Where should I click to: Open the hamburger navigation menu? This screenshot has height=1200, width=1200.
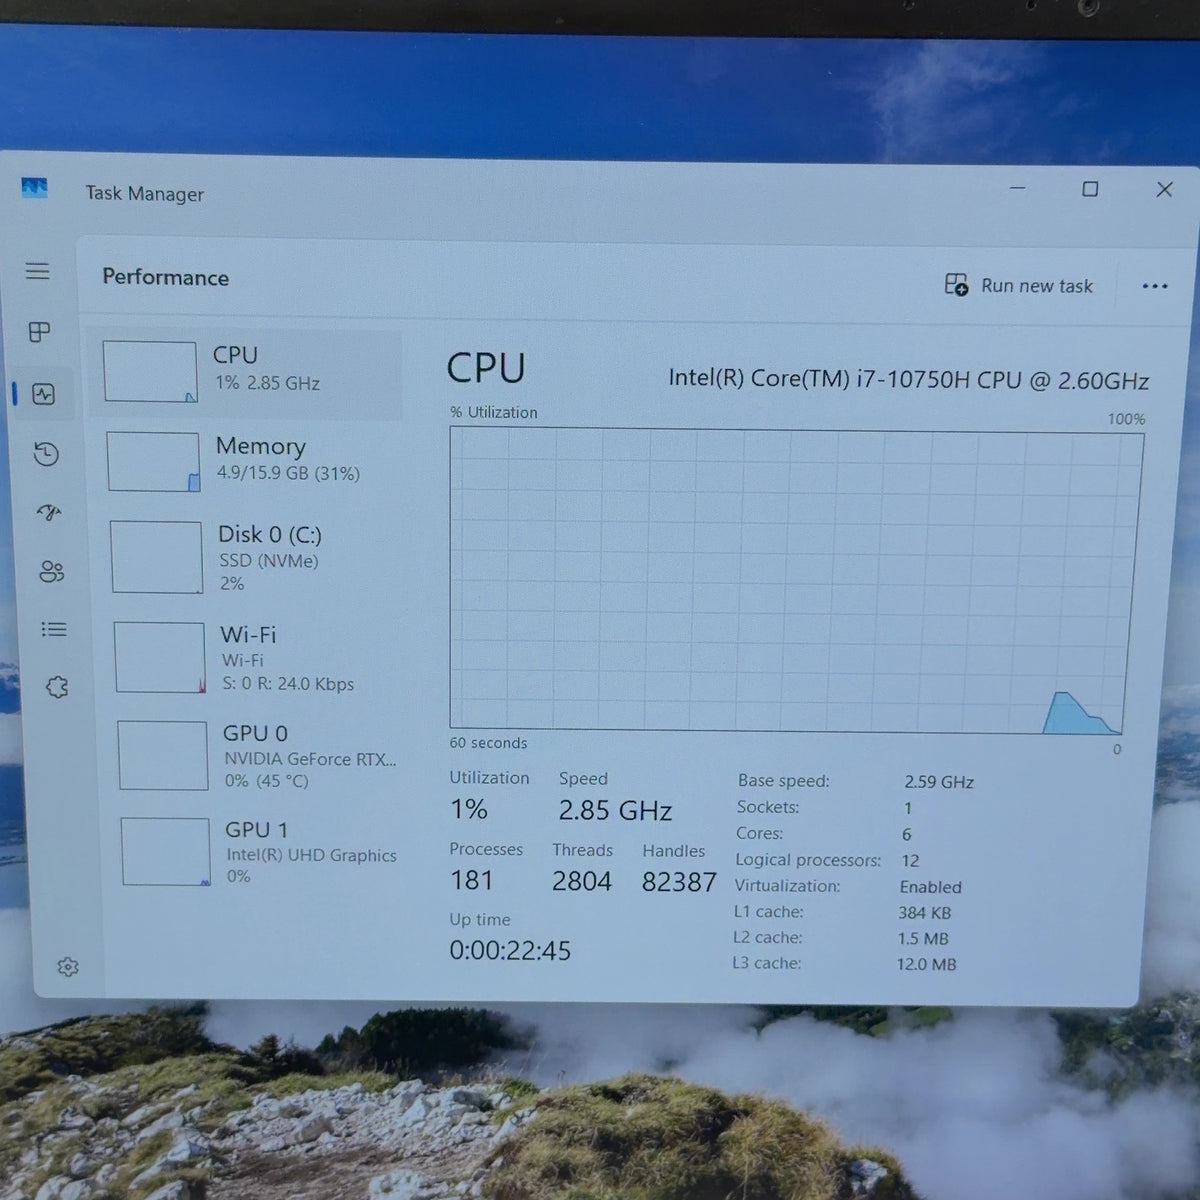[x=37, y=271]
